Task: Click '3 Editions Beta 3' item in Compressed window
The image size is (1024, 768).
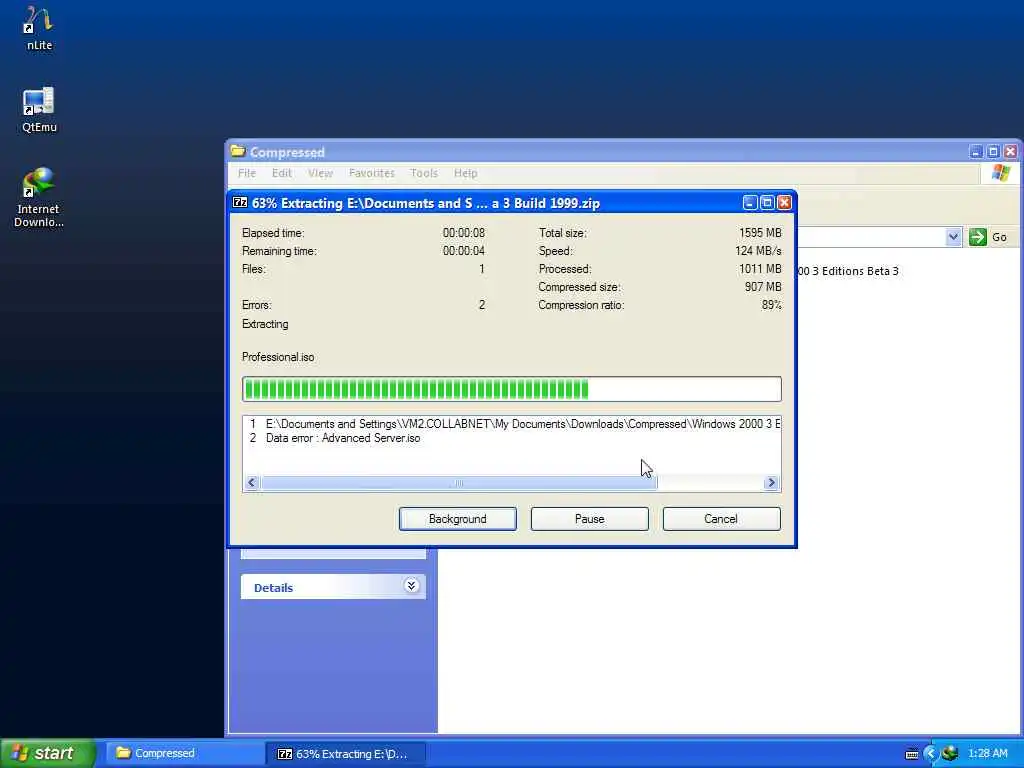Action: coord(848,271)
